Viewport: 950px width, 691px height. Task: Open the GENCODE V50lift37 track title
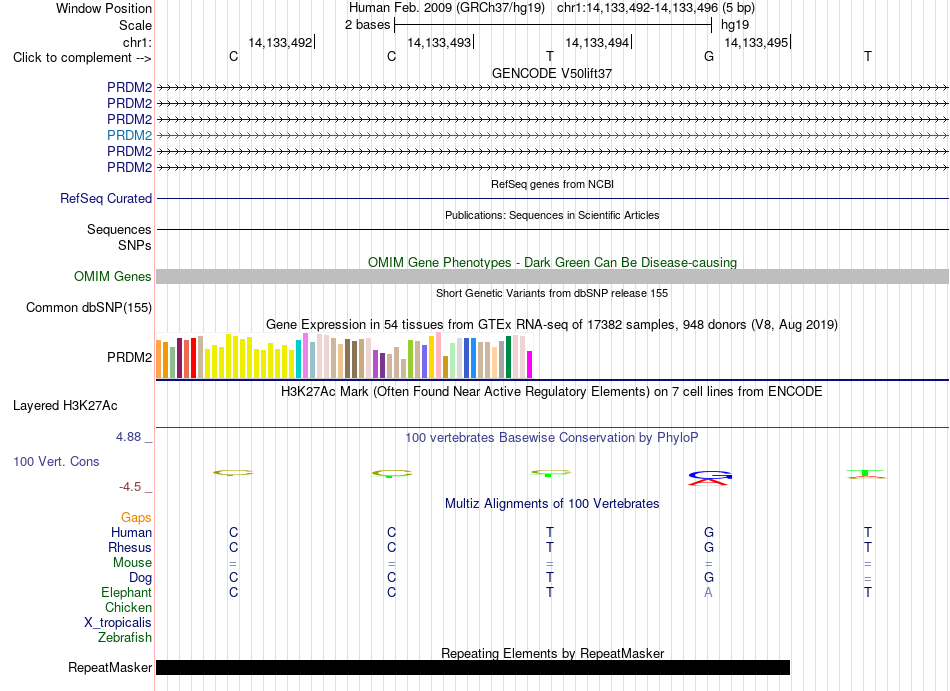point(552,73)
